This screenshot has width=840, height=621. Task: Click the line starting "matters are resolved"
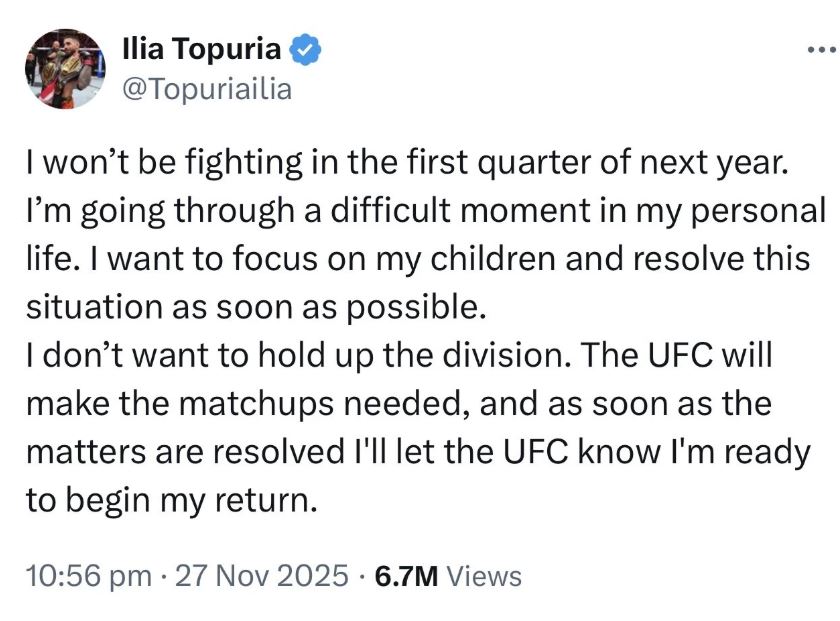[x=417, y=450]
